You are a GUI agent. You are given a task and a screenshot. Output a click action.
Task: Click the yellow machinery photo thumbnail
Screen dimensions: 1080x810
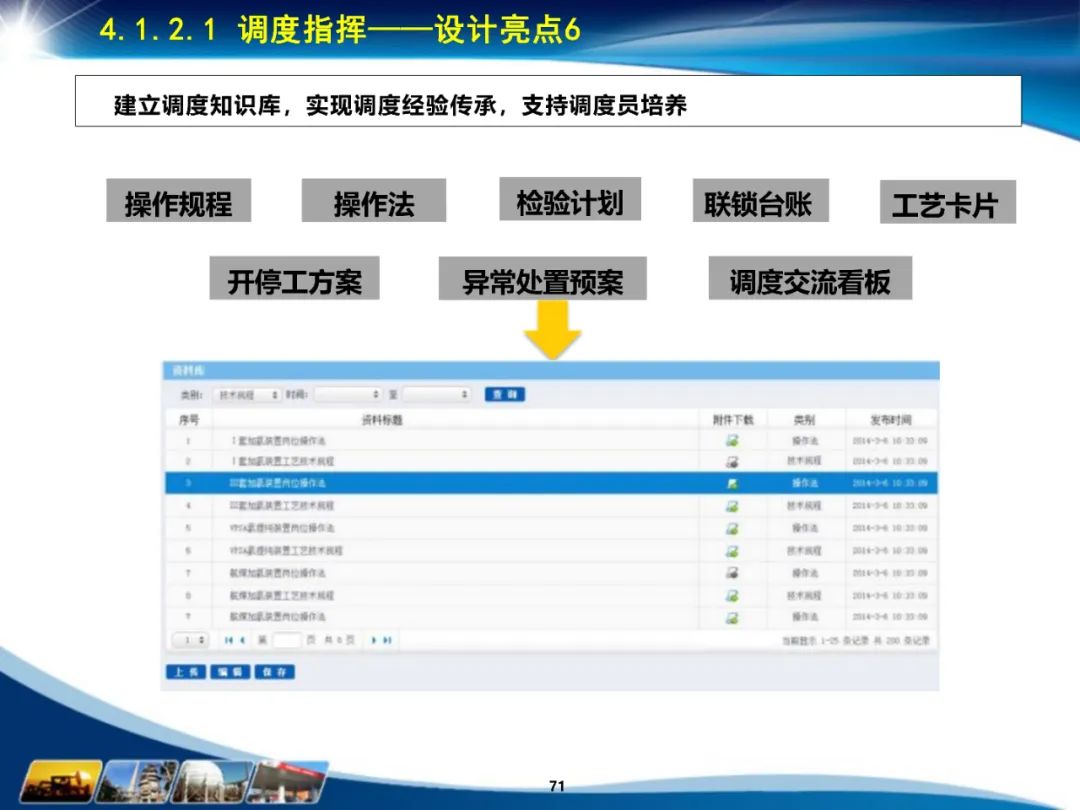pos(61,782)
